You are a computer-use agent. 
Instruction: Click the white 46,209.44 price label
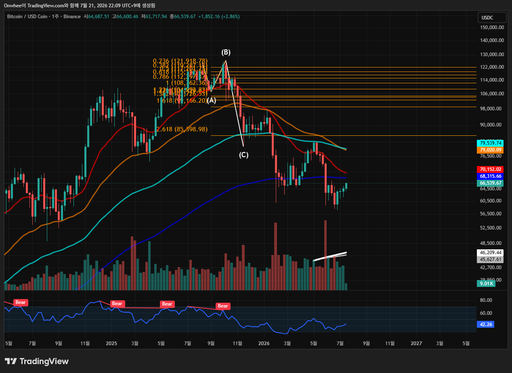pos(490,253)
